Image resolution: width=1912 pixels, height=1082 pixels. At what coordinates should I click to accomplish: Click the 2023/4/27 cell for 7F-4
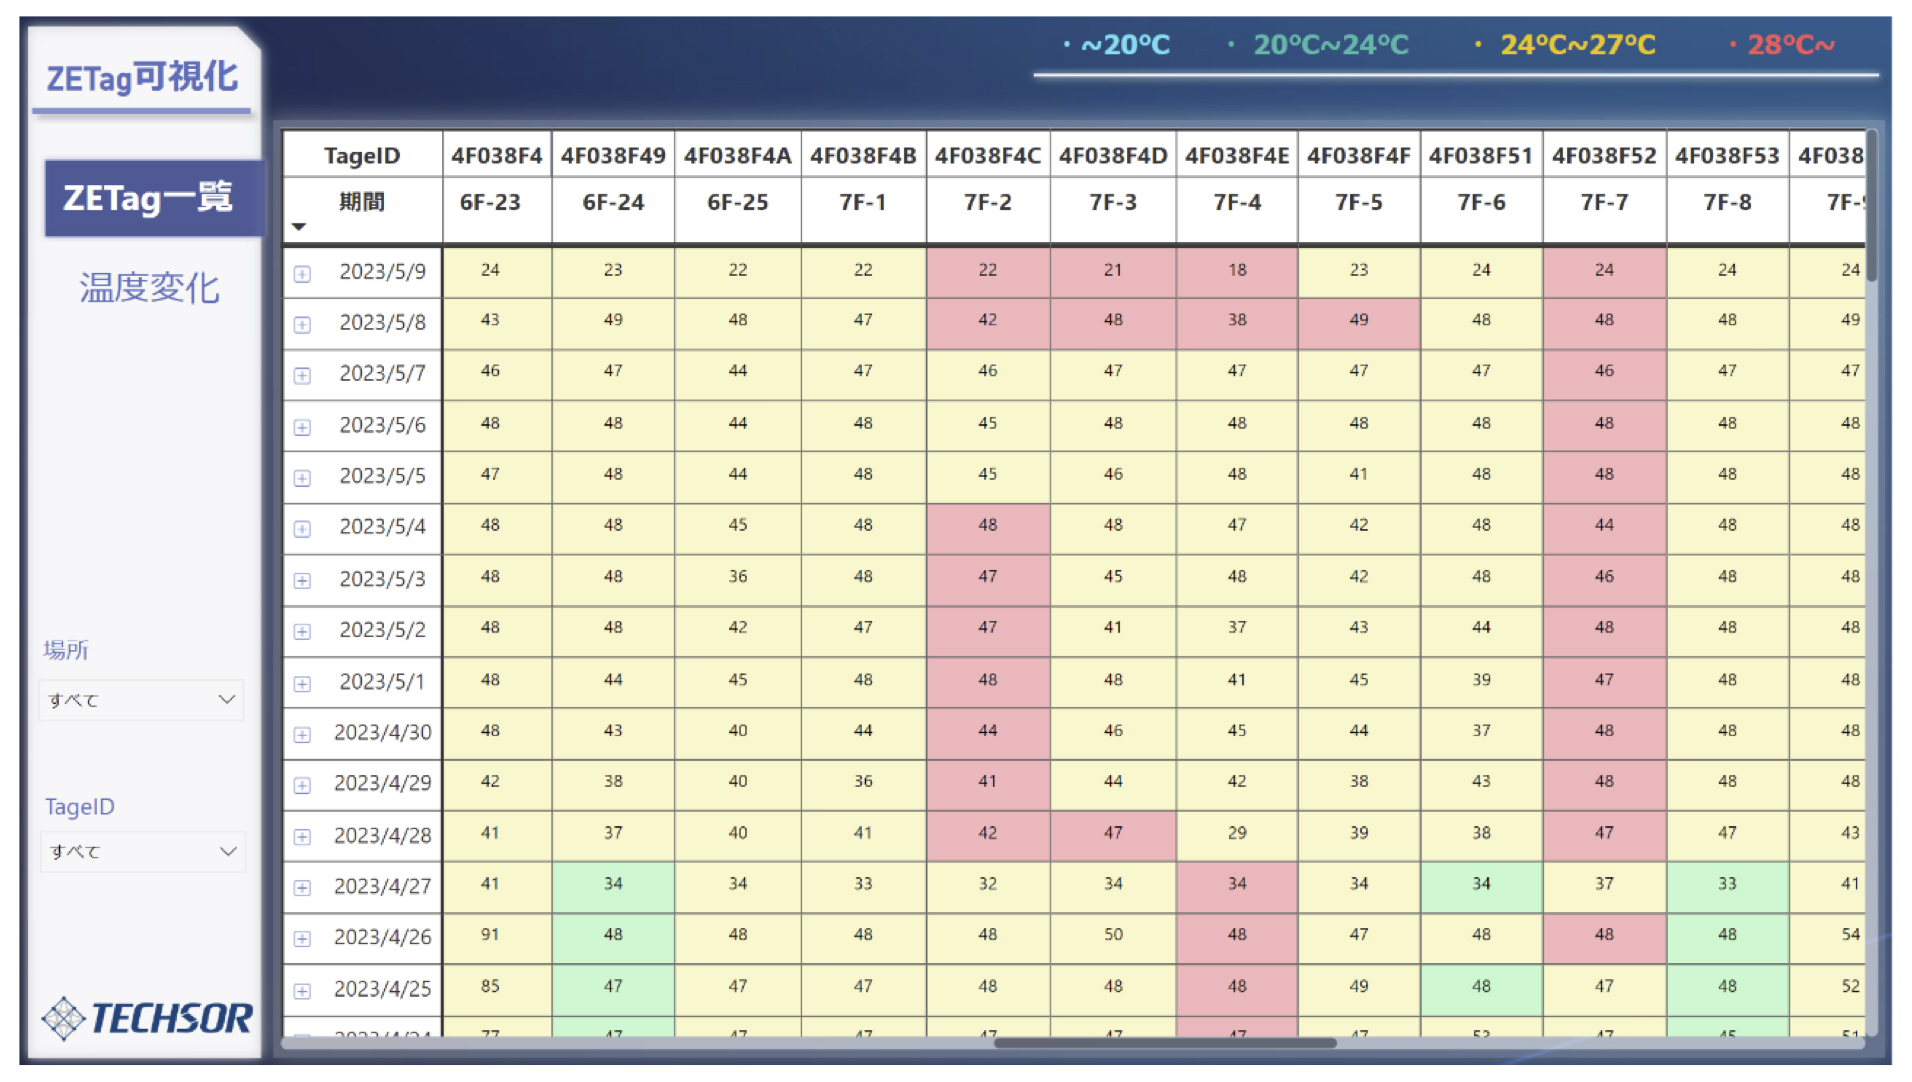click(x=1236, y=885)
